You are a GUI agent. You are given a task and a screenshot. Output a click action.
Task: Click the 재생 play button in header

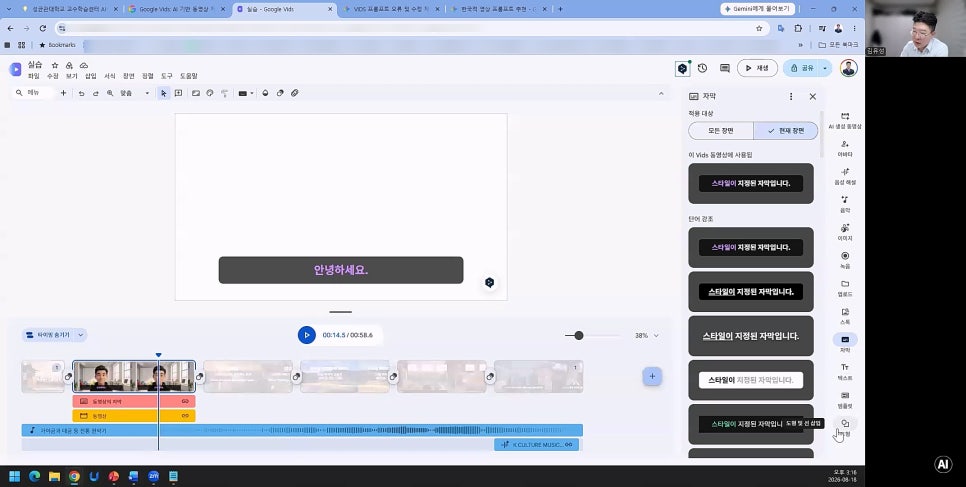[757, 68]
